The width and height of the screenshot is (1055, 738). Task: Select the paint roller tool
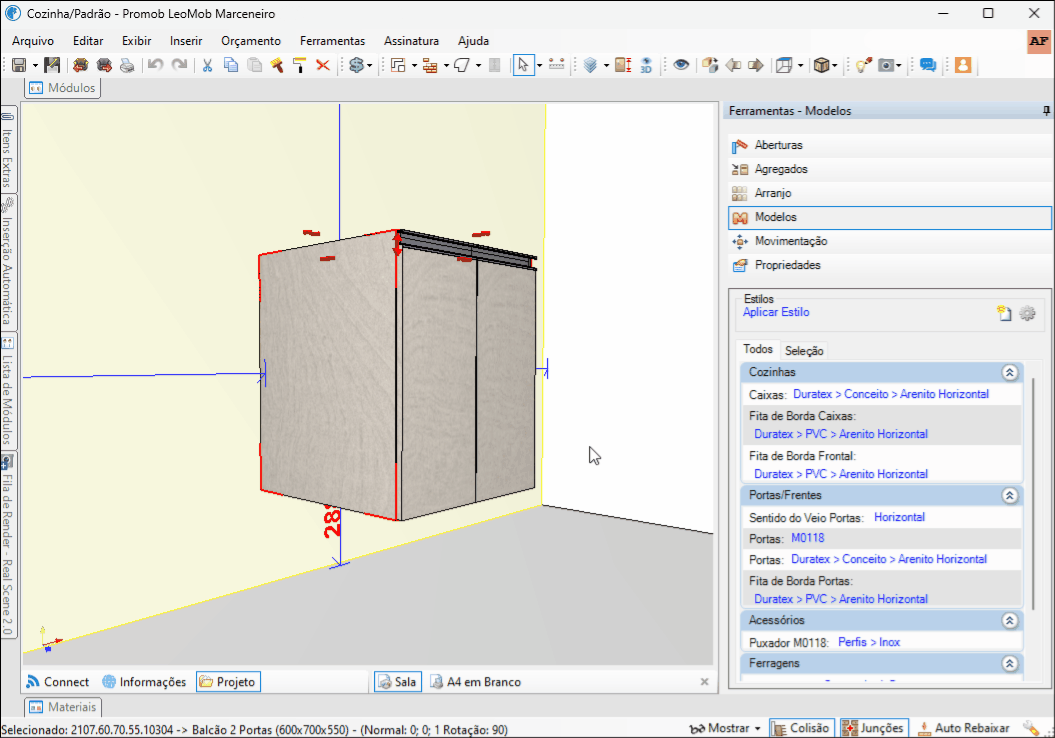coord(299,65)
